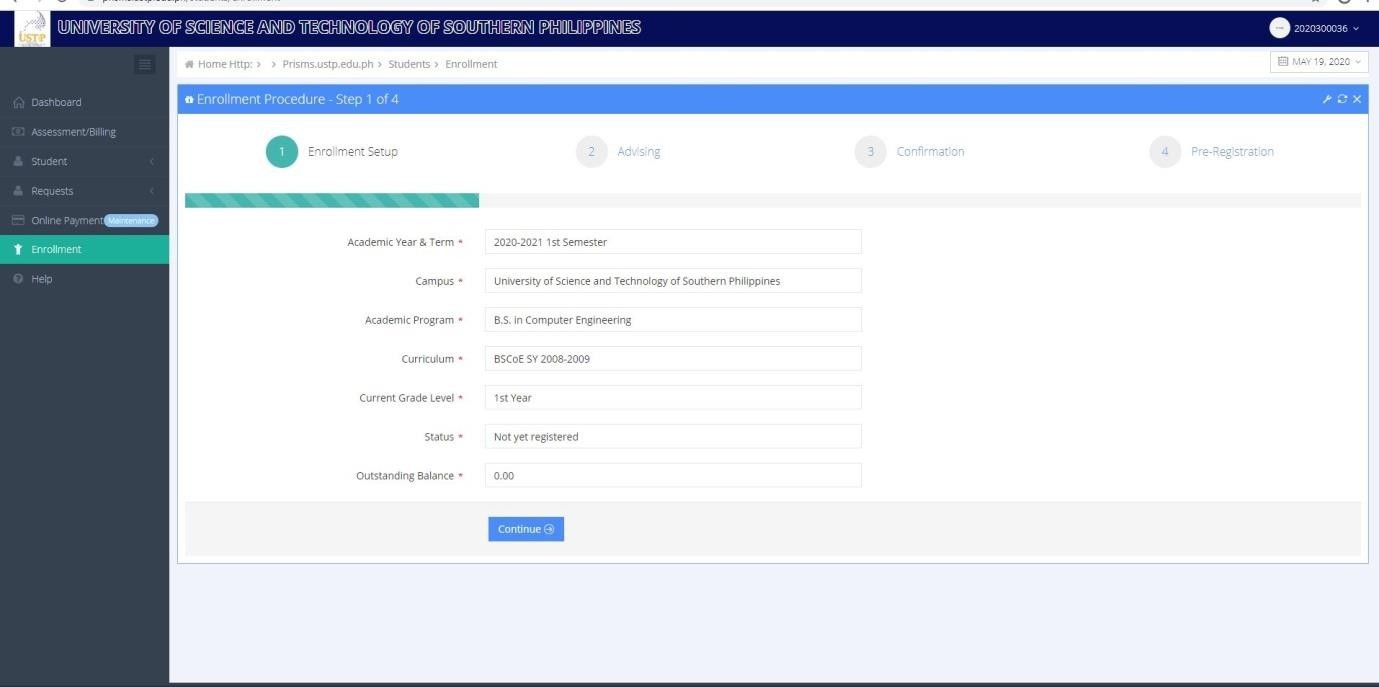Click the Status field Not yet registered
The image size is (1379, 687).
tap(673, 437)
